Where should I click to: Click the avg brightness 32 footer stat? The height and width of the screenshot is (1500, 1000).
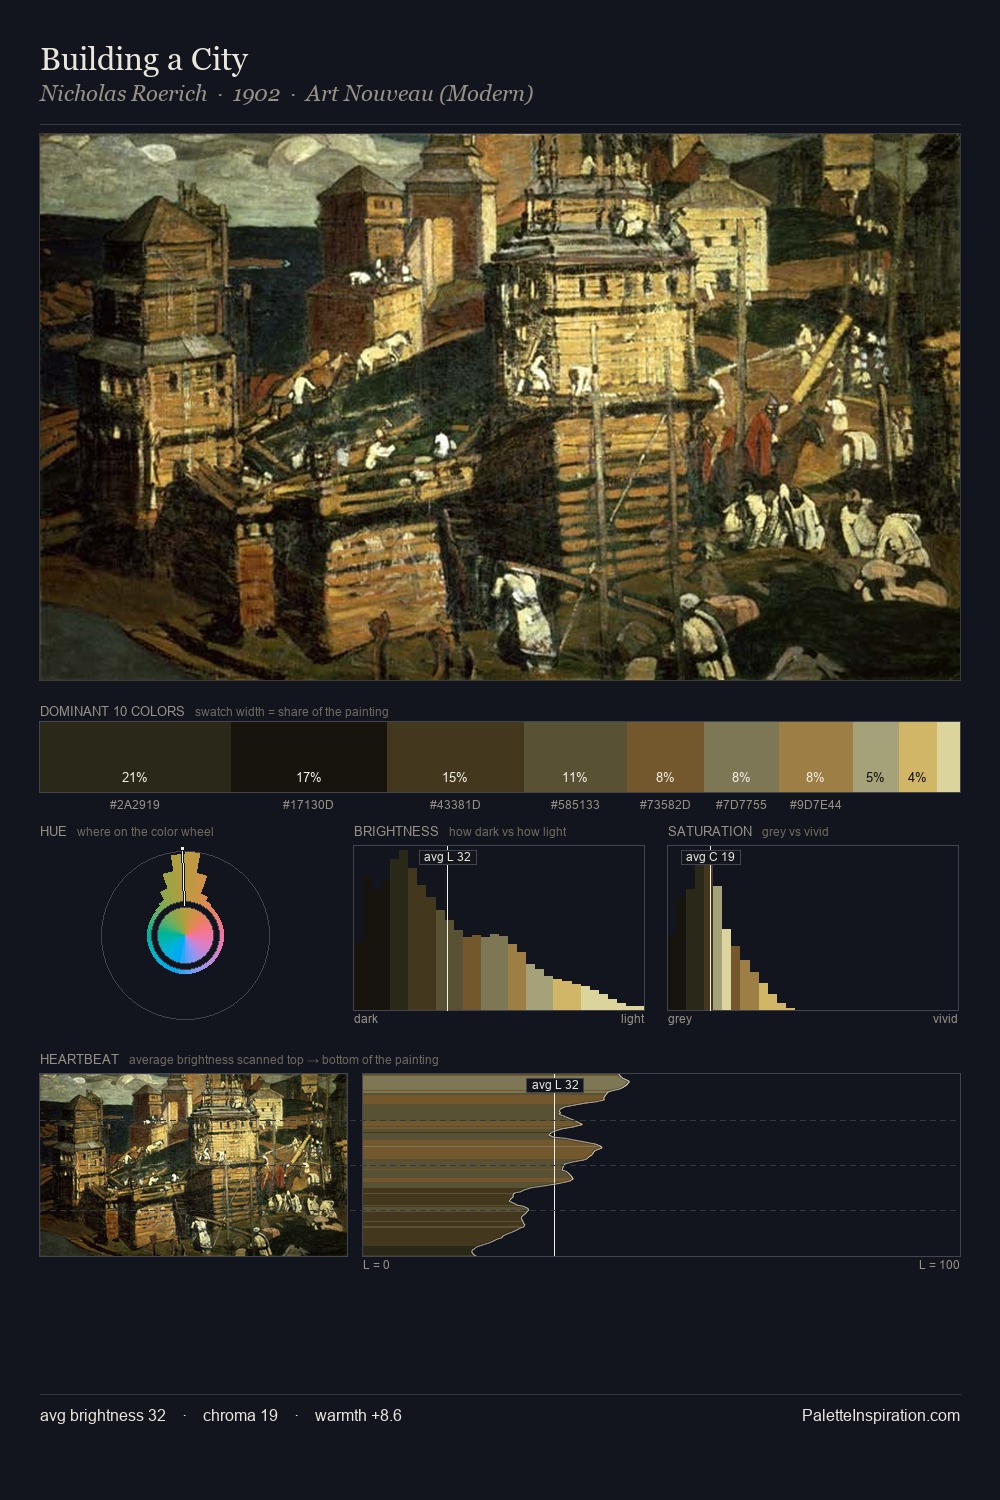click(103, 1415)
